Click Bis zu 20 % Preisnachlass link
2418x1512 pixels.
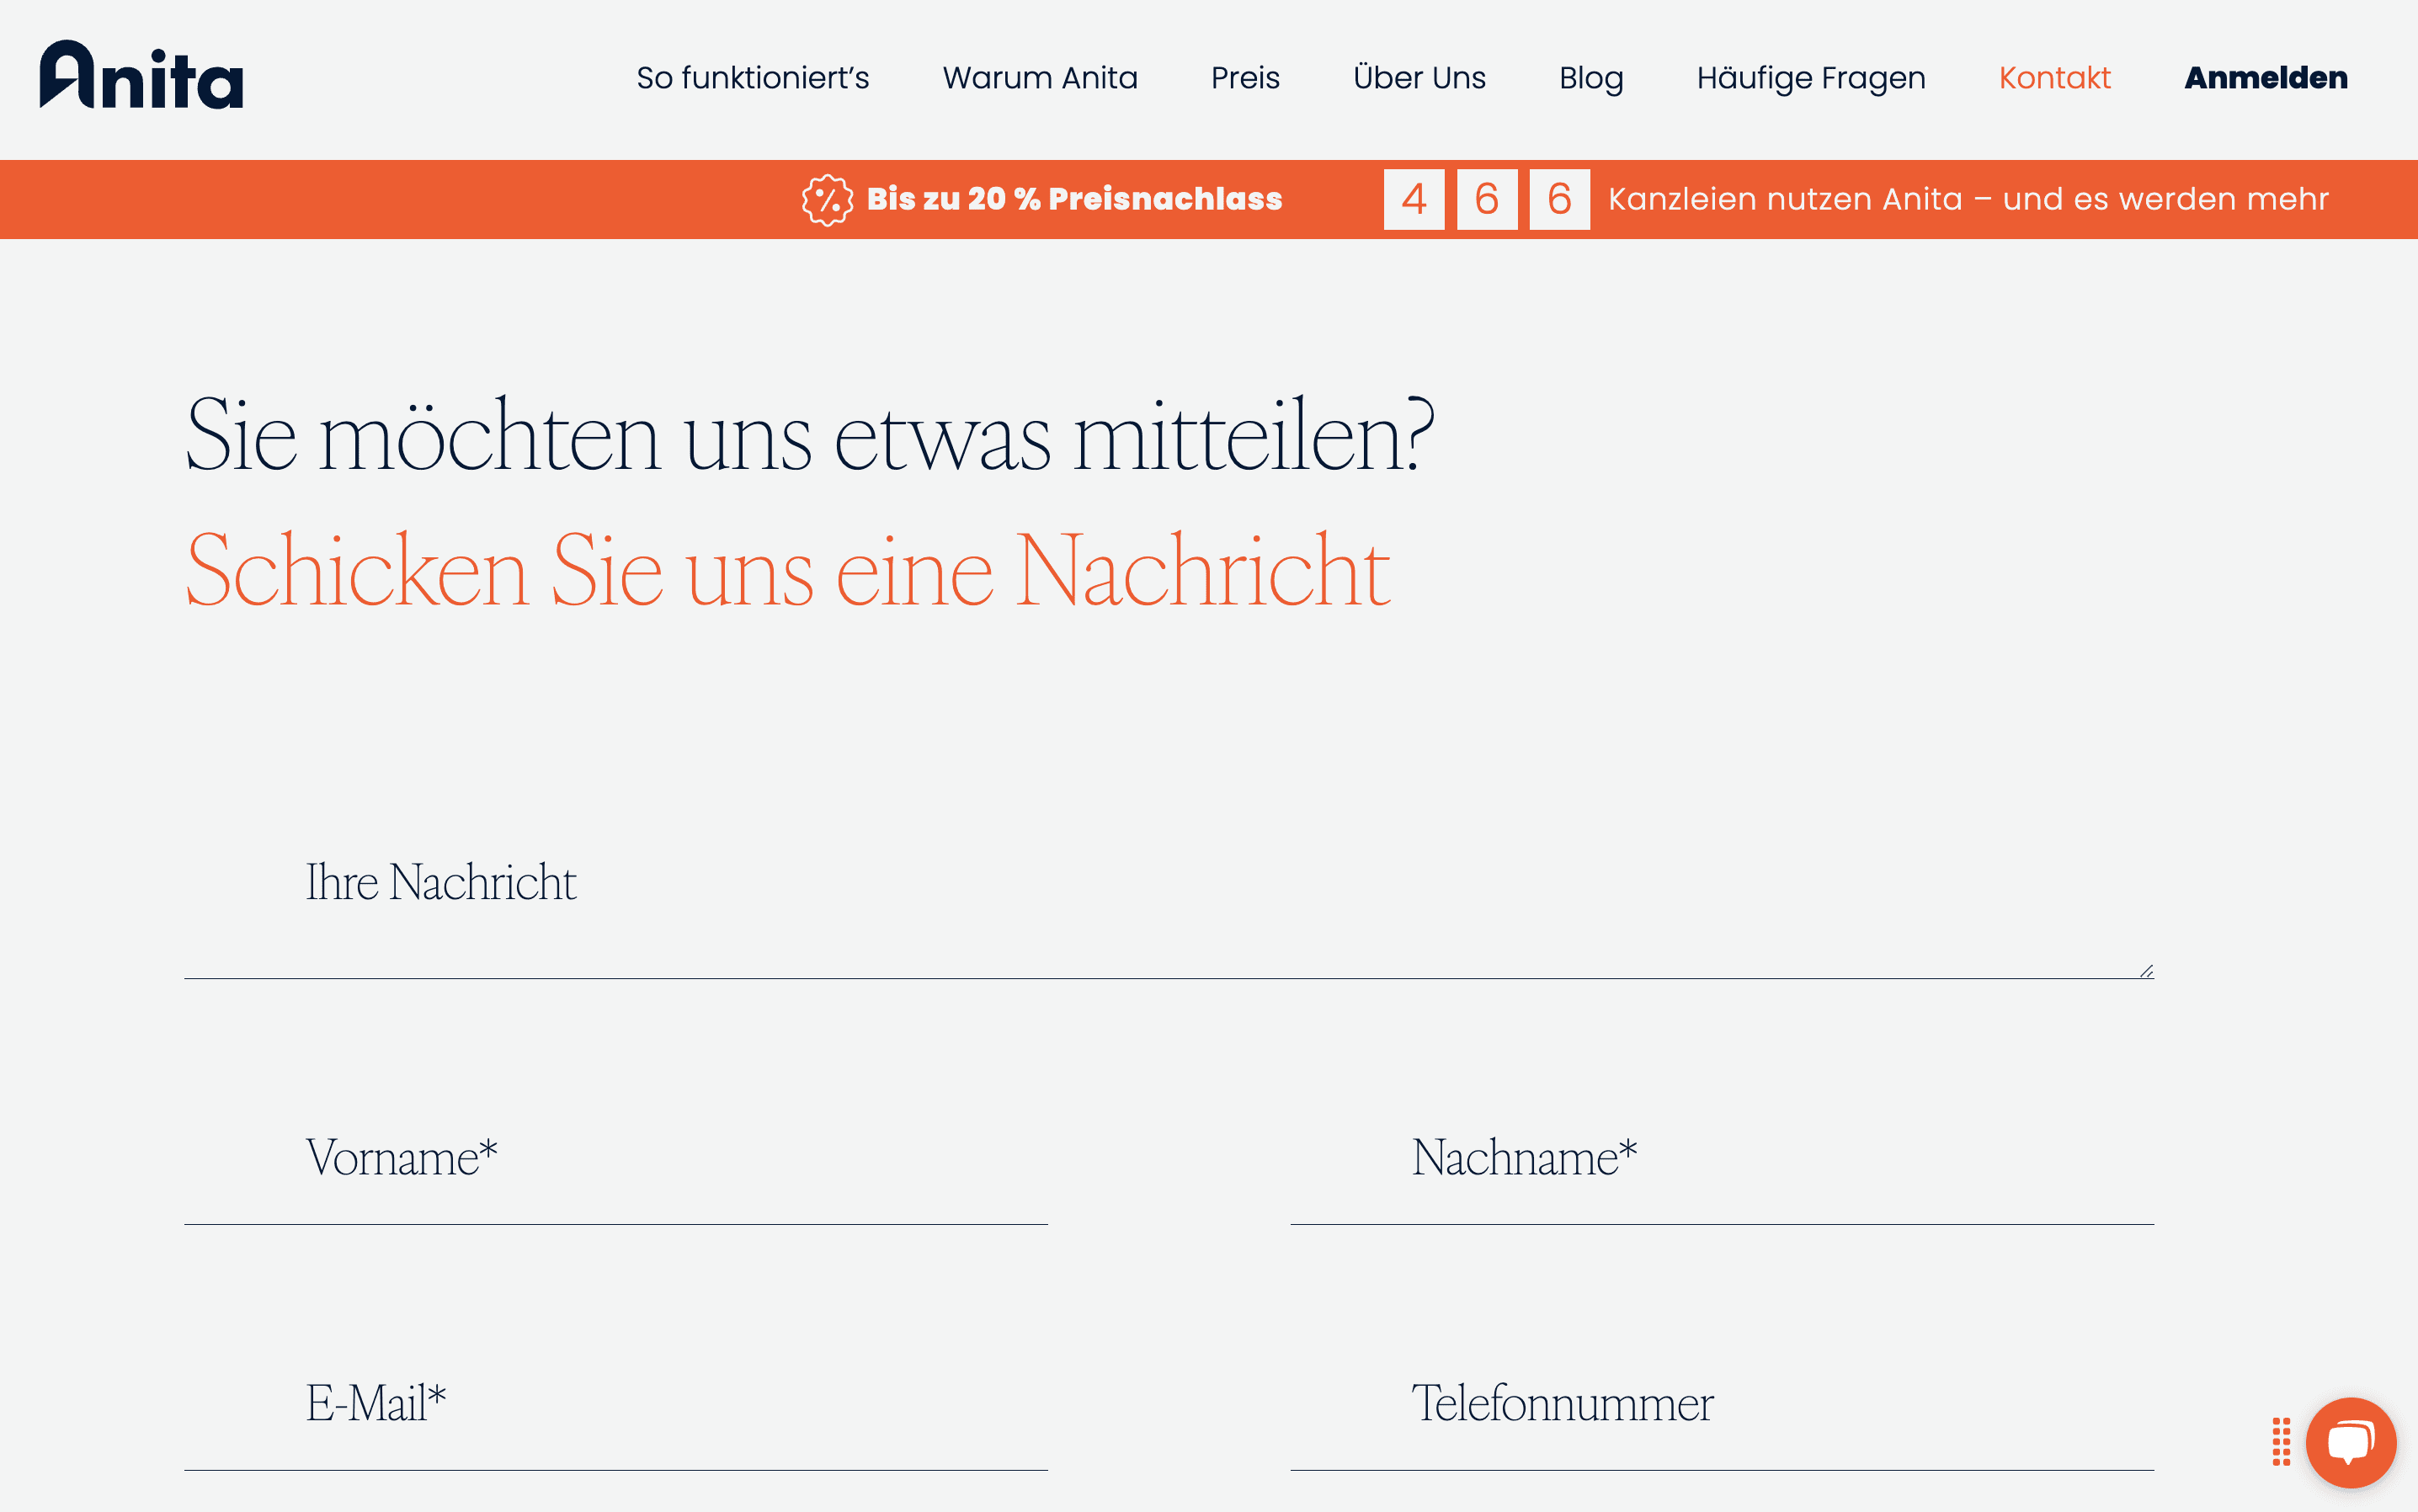pos(1074,199)
